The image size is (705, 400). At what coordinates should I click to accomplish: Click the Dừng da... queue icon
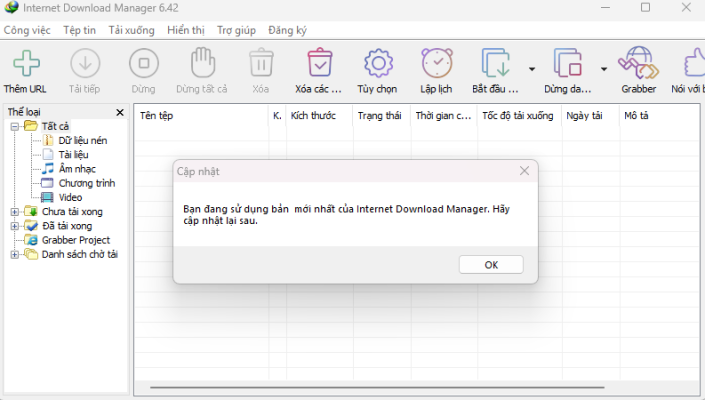point(567,63)
